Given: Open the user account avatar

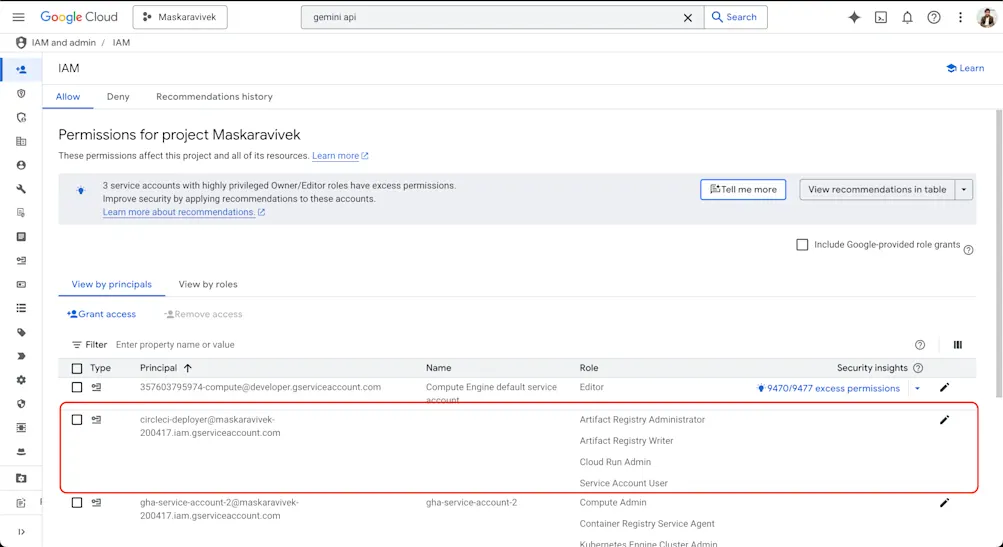Looking at the screenshot, I should tap(987, 17).
